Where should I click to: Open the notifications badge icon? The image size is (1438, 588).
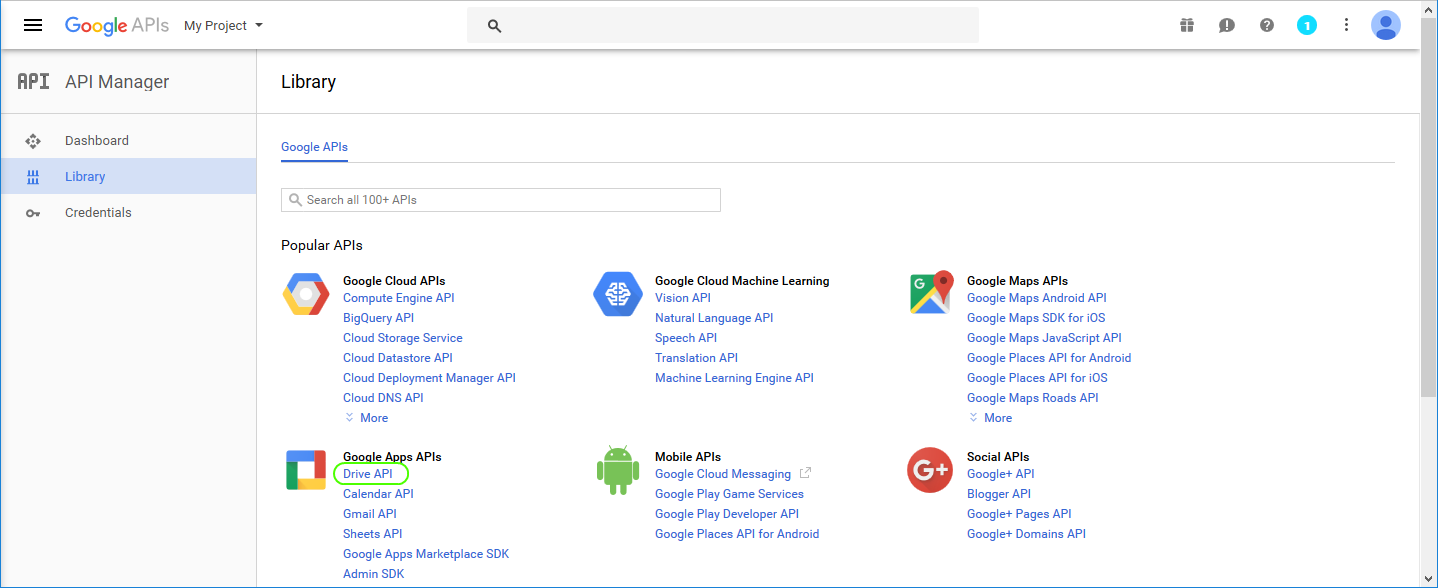point(1307,25)
